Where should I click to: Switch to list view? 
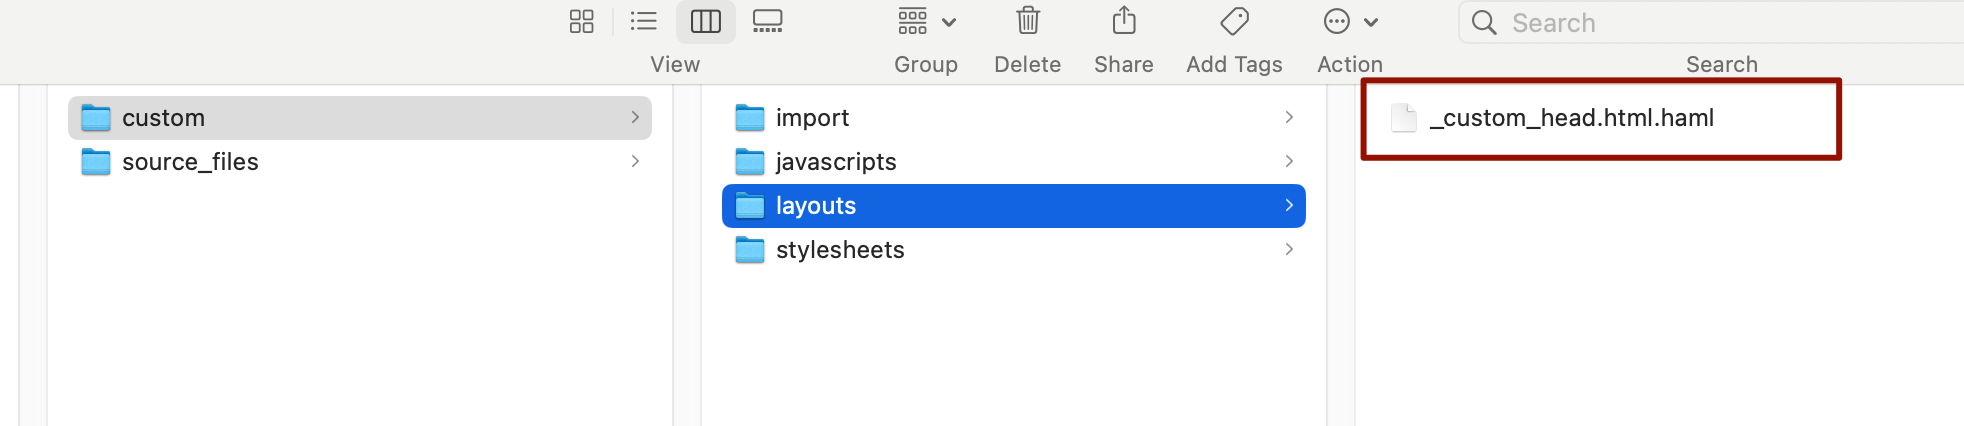point(644,21)
